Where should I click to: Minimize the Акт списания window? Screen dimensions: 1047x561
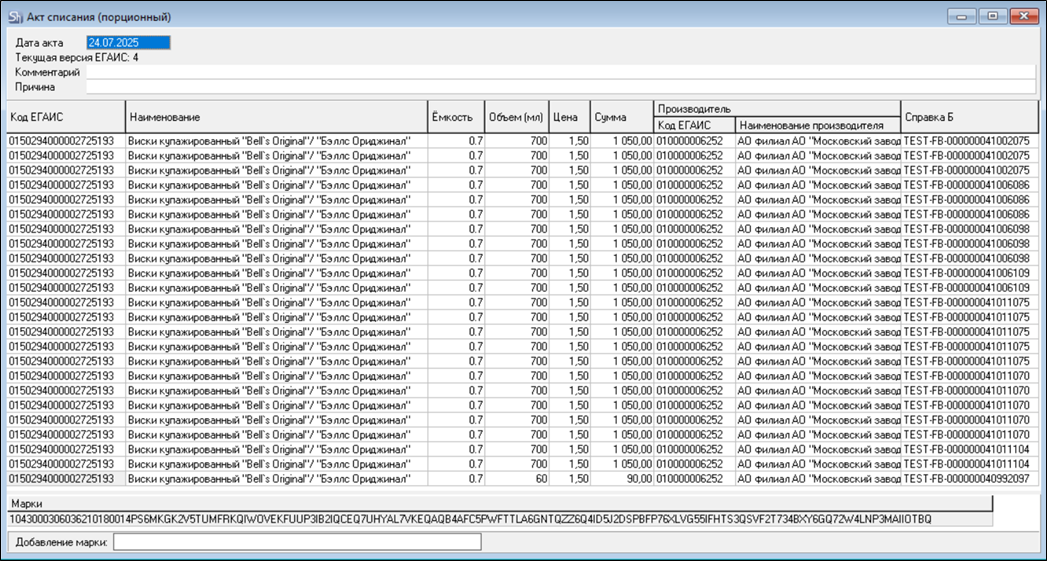click(x=963, y=16)
